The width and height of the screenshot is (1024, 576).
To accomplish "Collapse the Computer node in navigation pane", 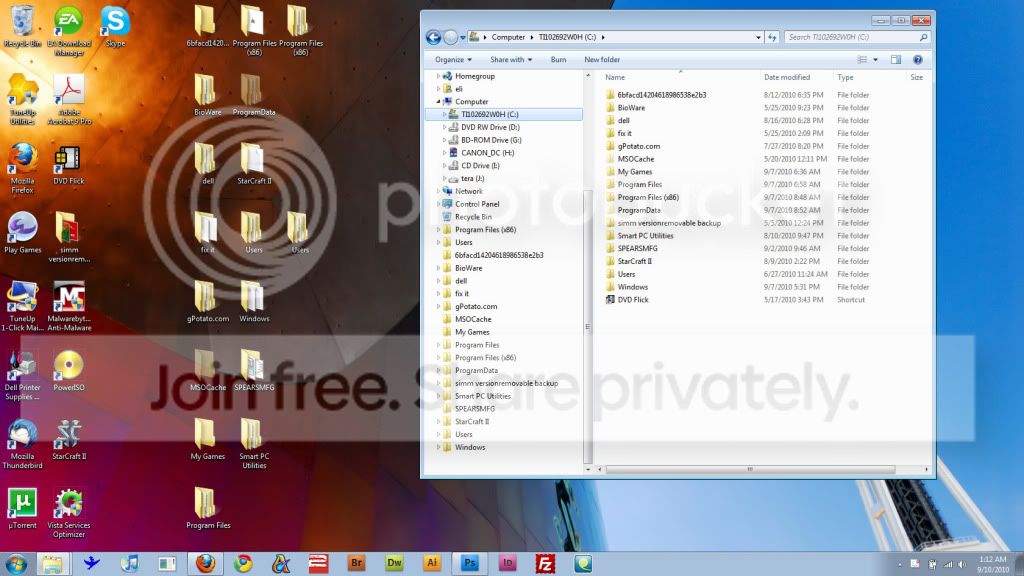I will pos(438,101).
